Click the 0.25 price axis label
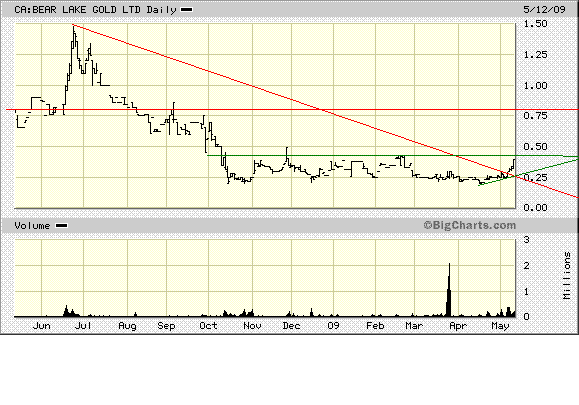 pyautogui.click(x=535, y=178)
